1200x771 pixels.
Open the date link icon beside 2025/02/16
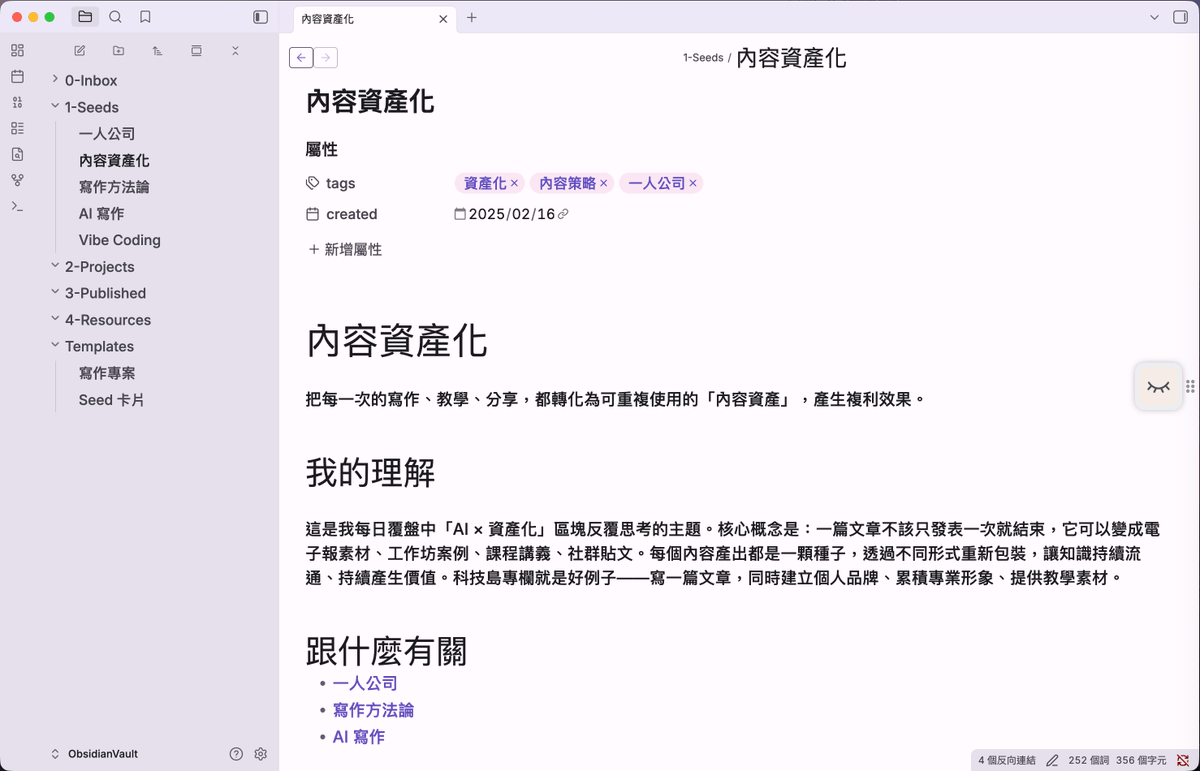(x=563, y=214)
